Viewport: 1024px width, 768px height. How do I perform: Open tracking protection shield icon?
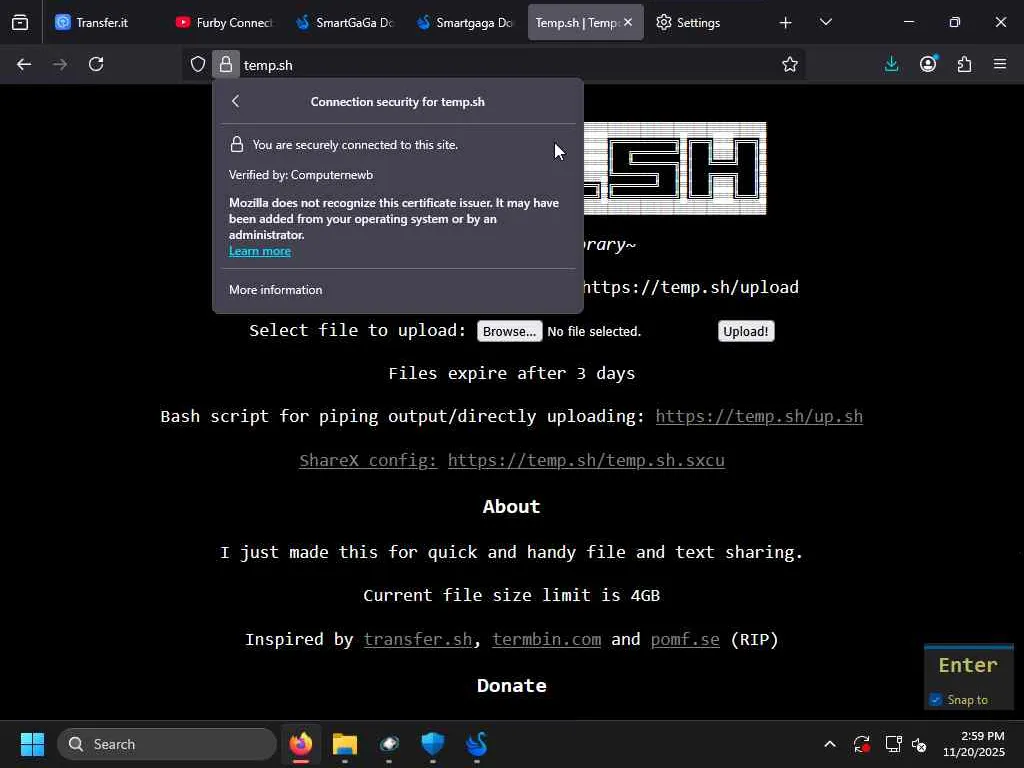click(x=198, y=64)
